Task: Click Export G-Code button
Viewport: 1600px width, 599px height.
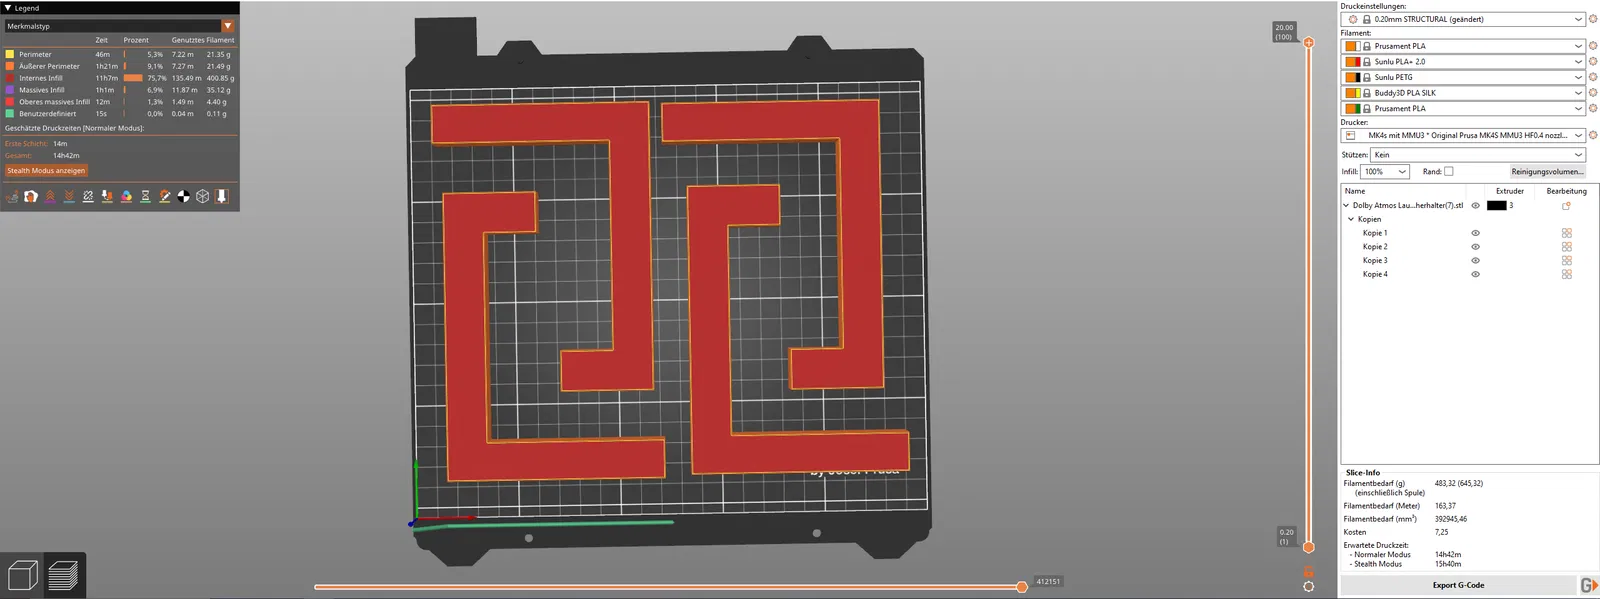Action: pyautogui.click(x=1458, y=585)
